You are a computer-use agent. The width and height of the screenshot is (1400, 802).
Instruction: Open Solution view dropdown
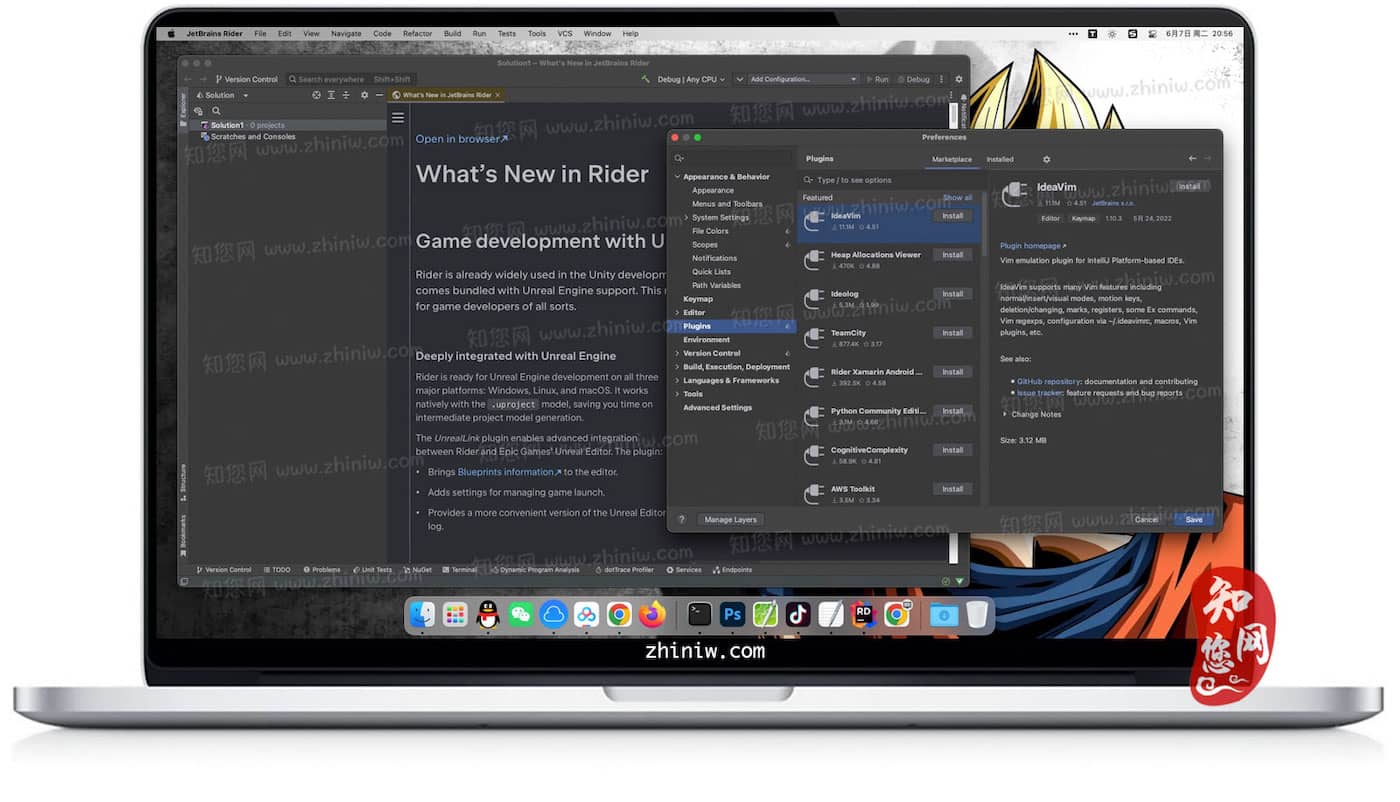pyautogui.click(x=225, y=95)
